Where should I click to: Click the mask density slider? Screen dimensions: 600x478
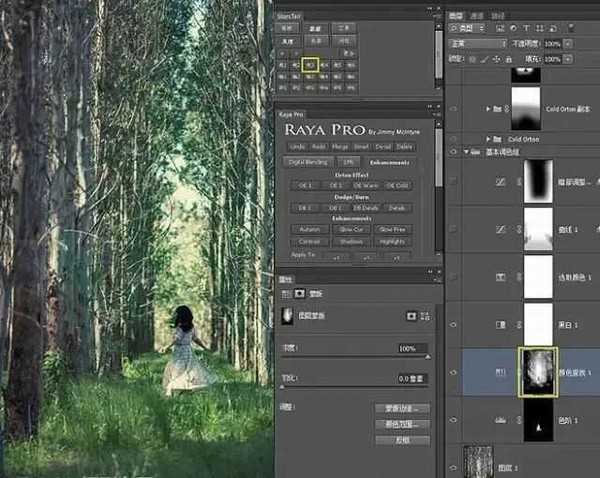(355, 355)
